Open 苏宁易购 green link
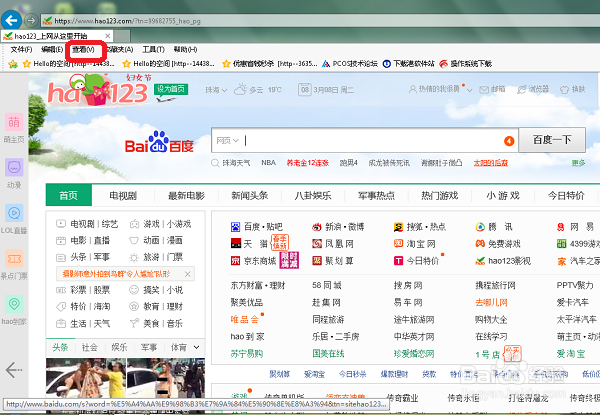 click(247, 354)
